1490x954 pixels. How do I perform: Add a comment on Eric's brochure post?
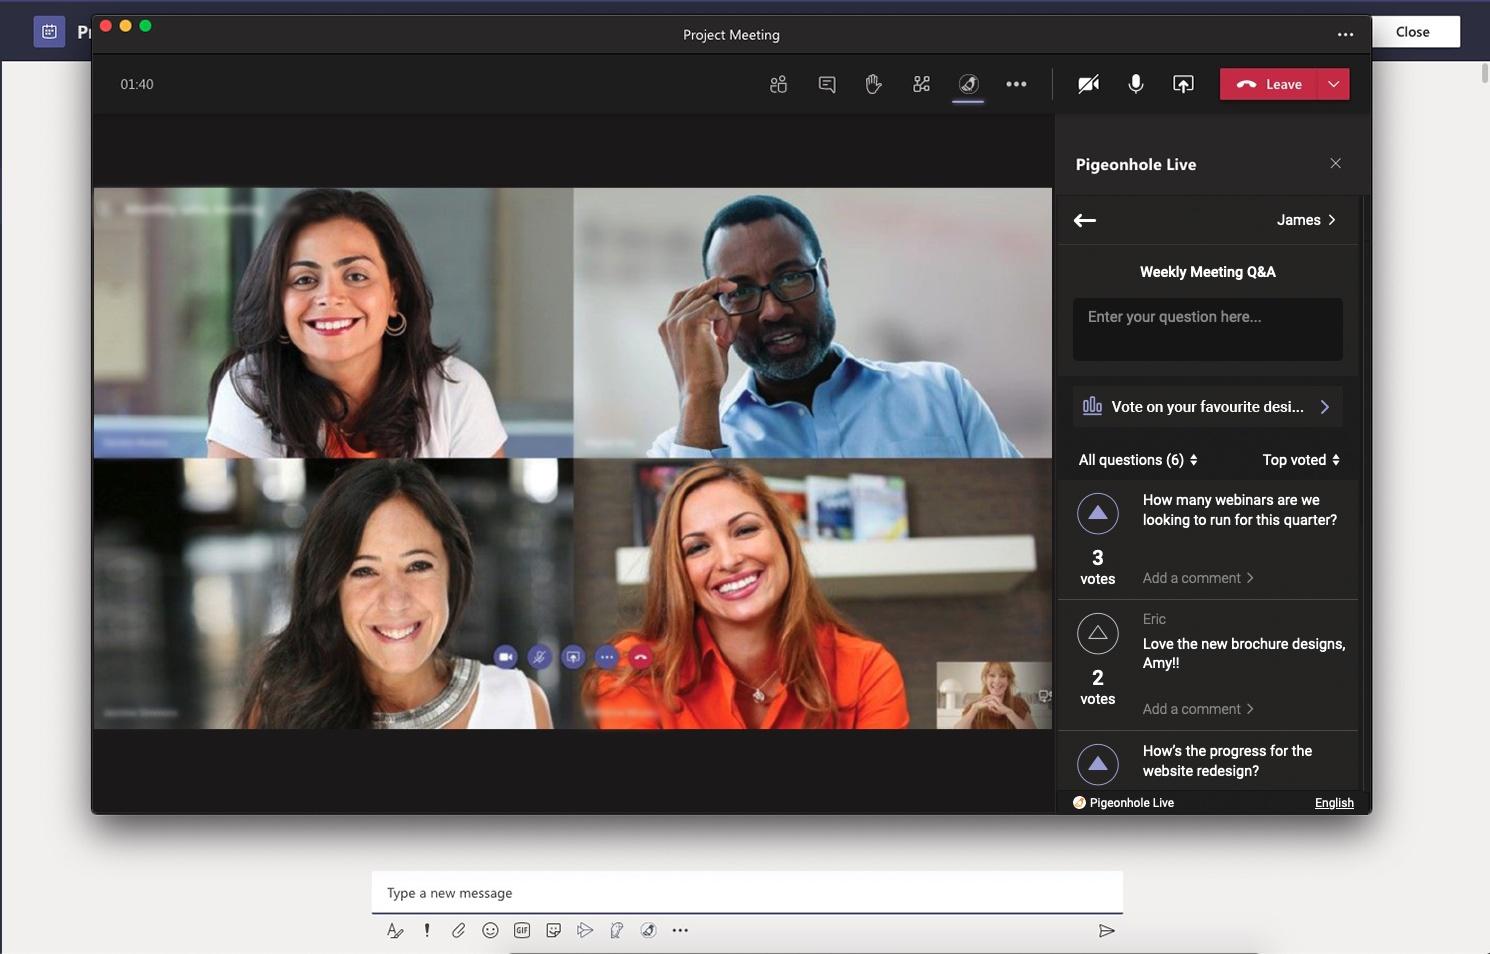(1198, 709)
